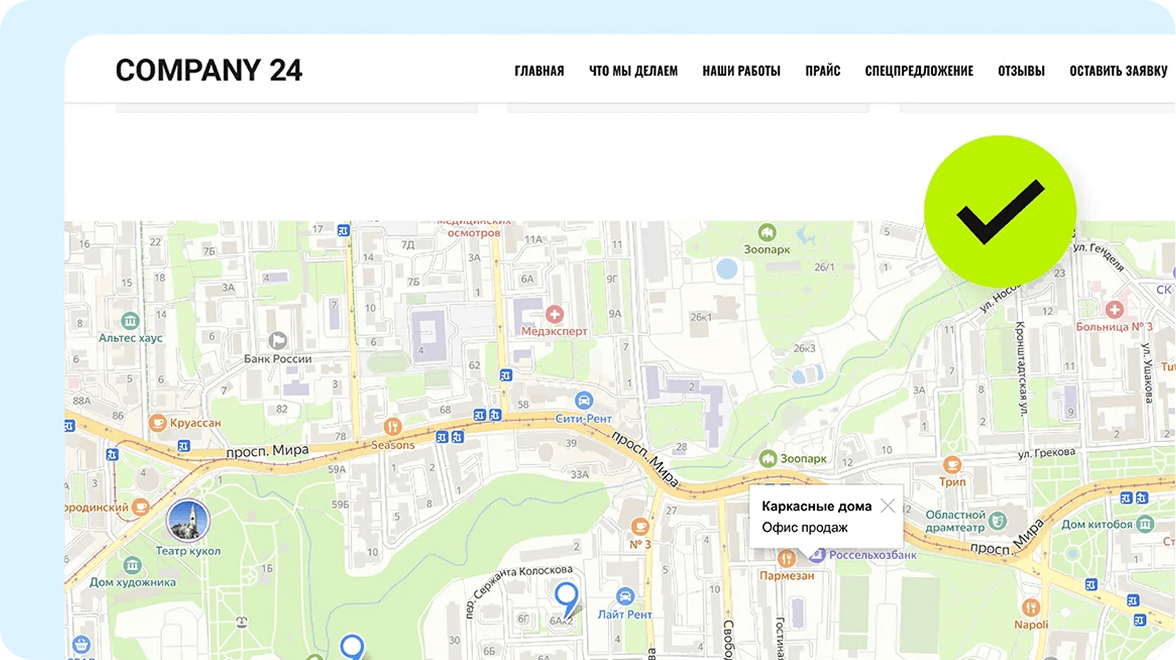The height and width of the screenshot is (660, 1176).
Task: Select the Альтес хаус museum icon
Action: coord(130,321)
